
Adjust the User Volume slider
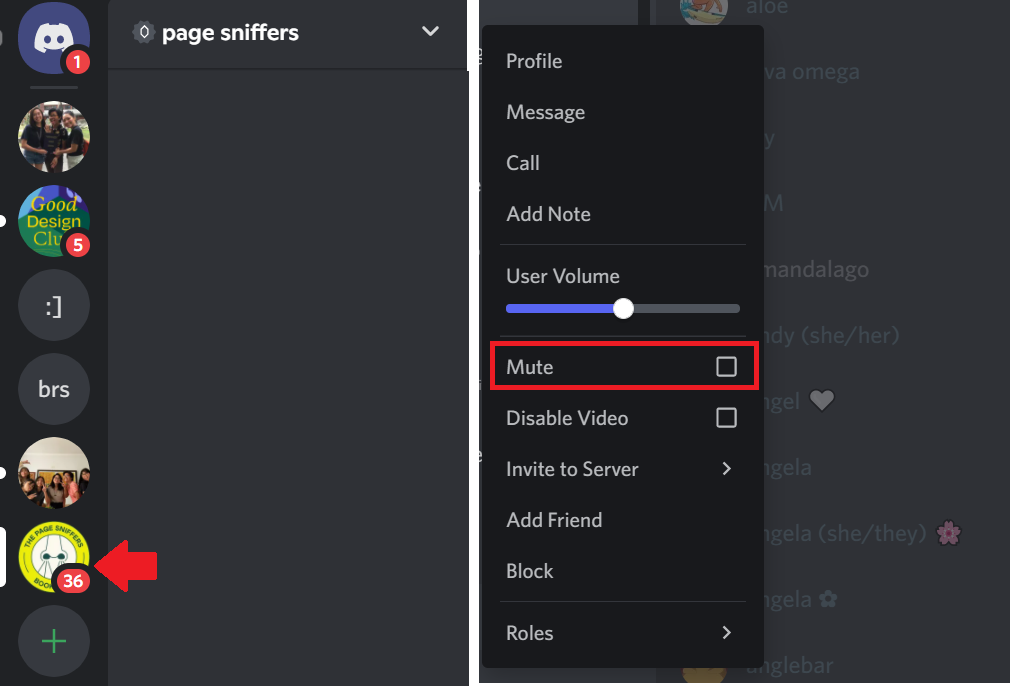pyautogui.click(x=622, y=308)
